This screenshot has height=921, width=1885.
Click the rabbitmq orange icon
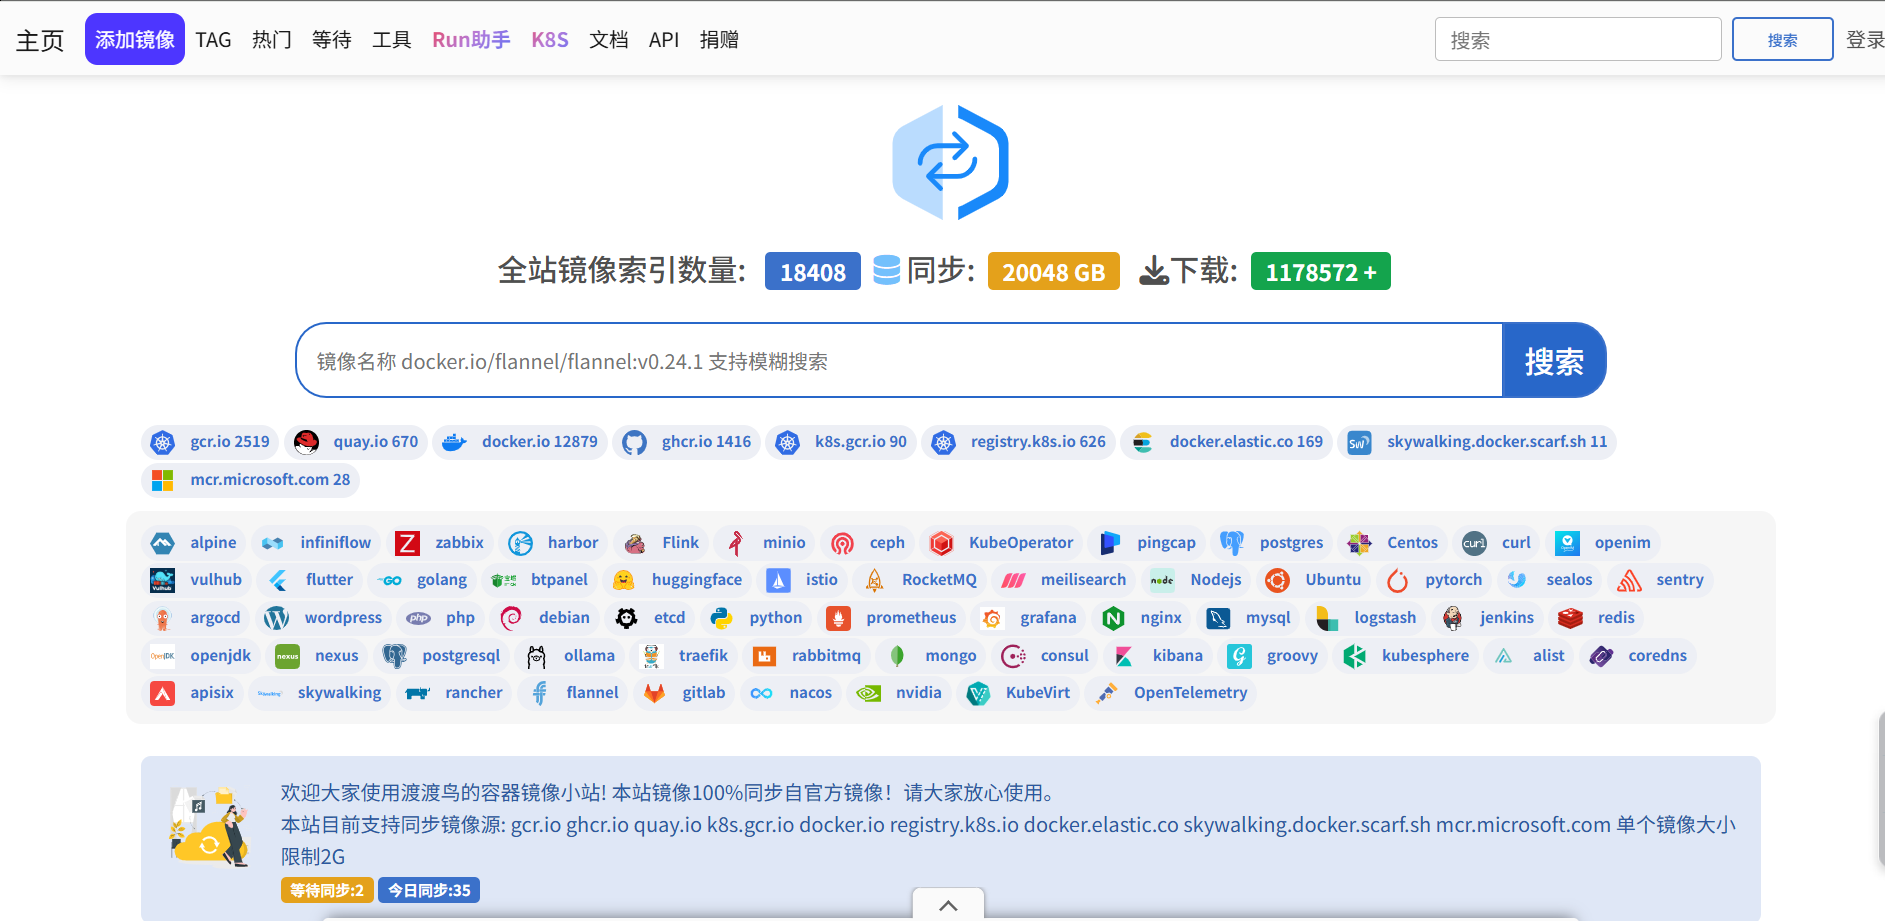[x=764, y=656]
